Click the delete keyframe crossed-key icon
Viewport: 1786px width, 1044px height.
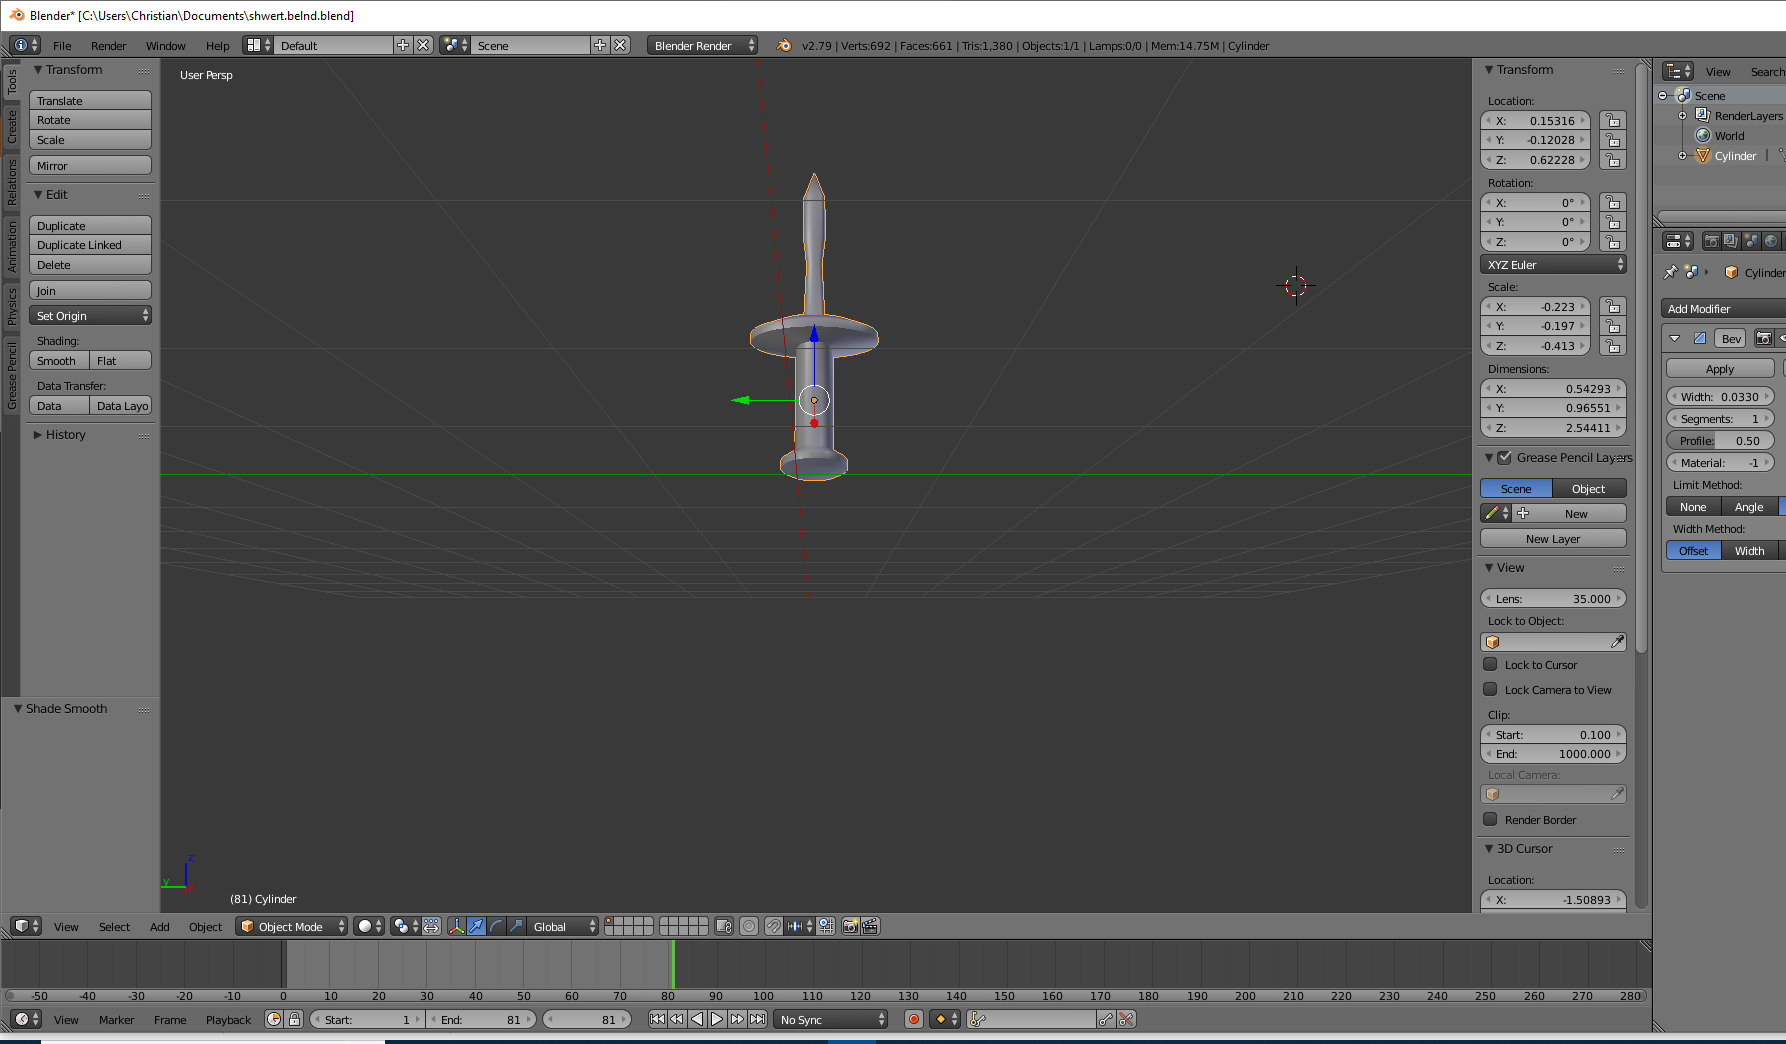tap(1127, 1019)
